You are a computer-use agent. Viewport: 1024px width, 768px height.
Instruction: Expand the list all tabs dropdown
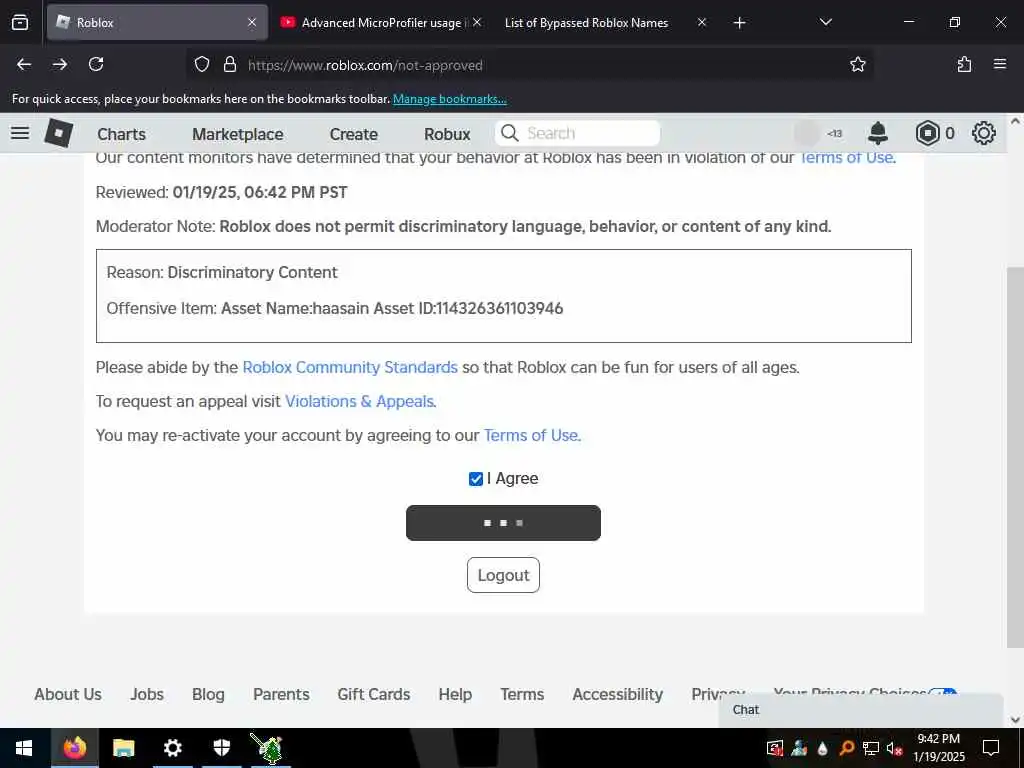825,22
